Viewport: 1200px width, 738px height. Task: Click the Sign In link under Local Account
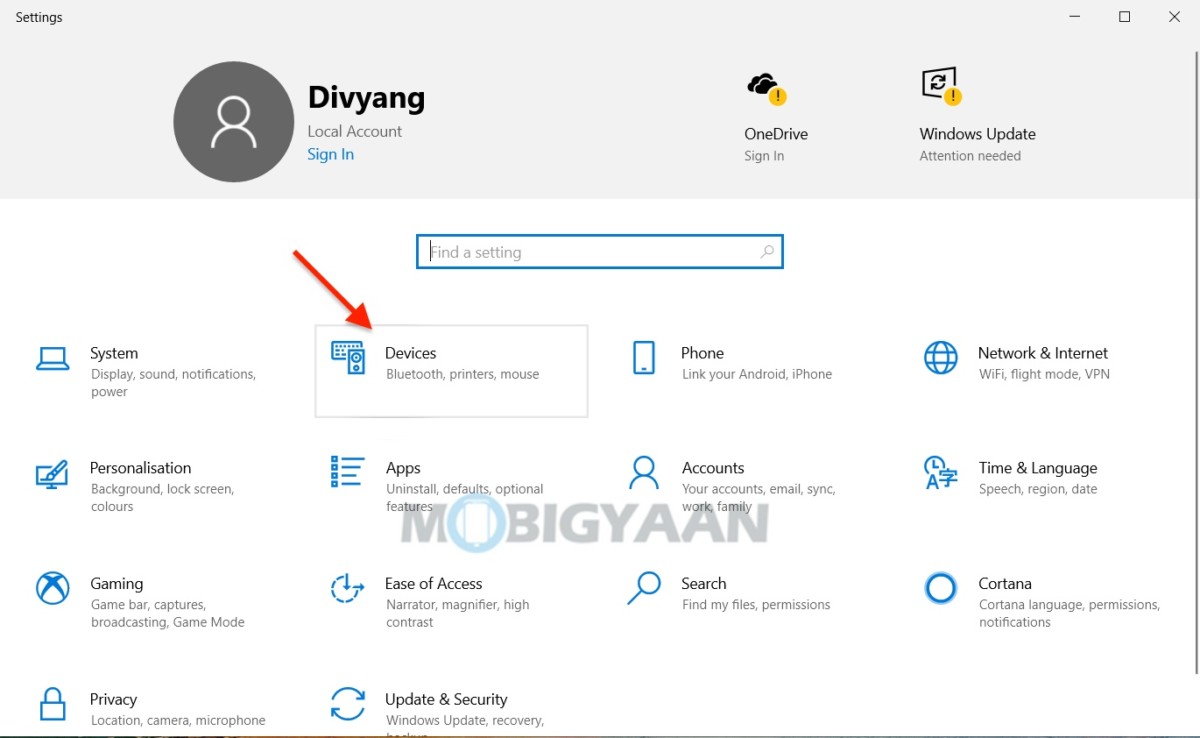tap(330, 154)
